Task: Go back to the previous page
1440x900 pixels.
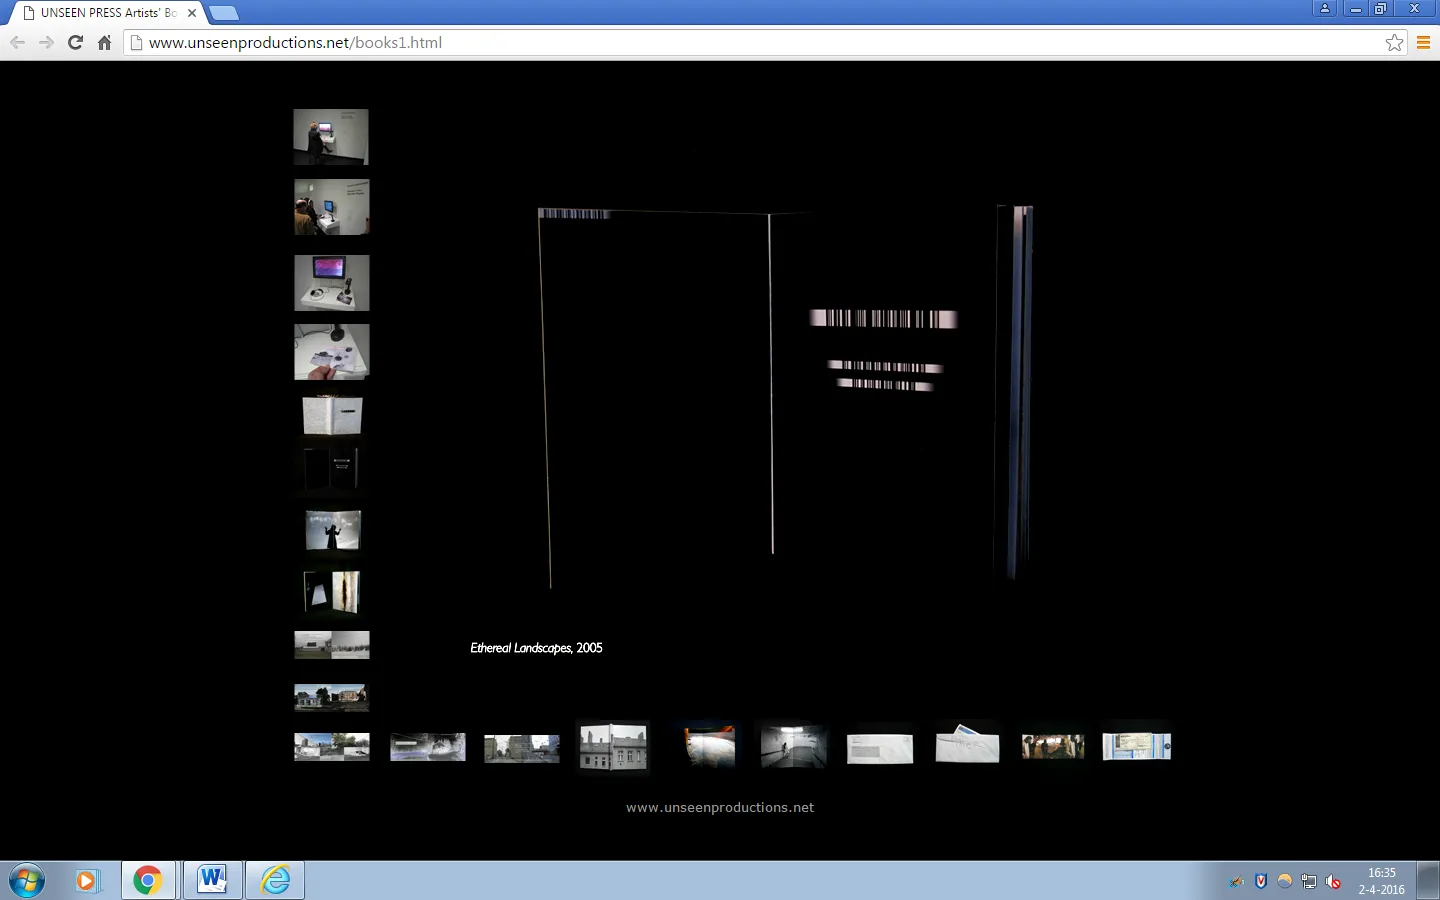Action: (17, 42)
